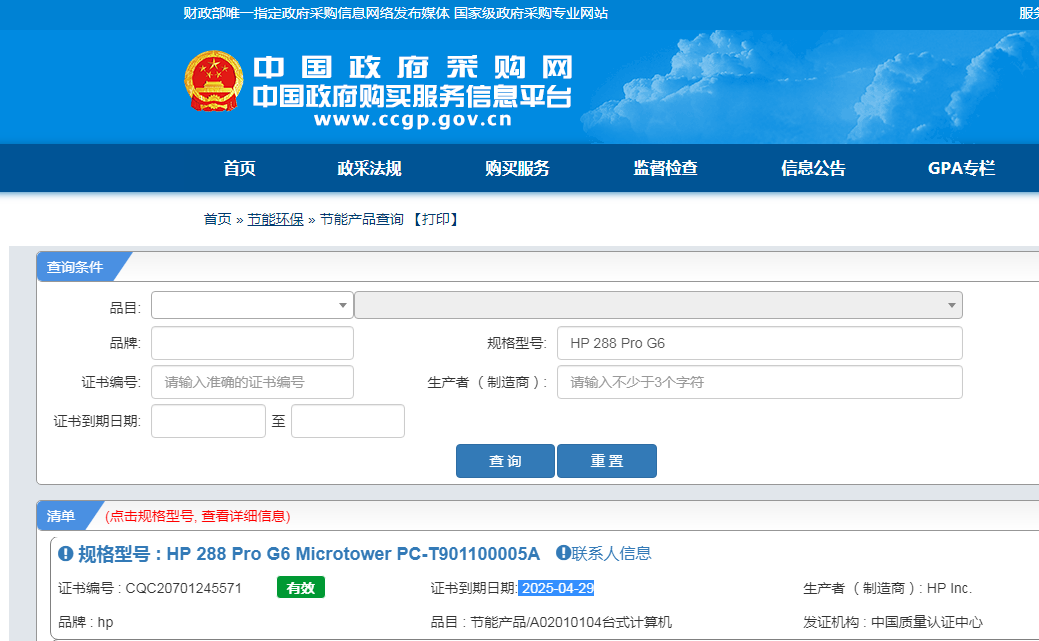Screen dimensions: 1039x641
Task: Open 购买服务 navigation item
Action: (x=517, y=168)
